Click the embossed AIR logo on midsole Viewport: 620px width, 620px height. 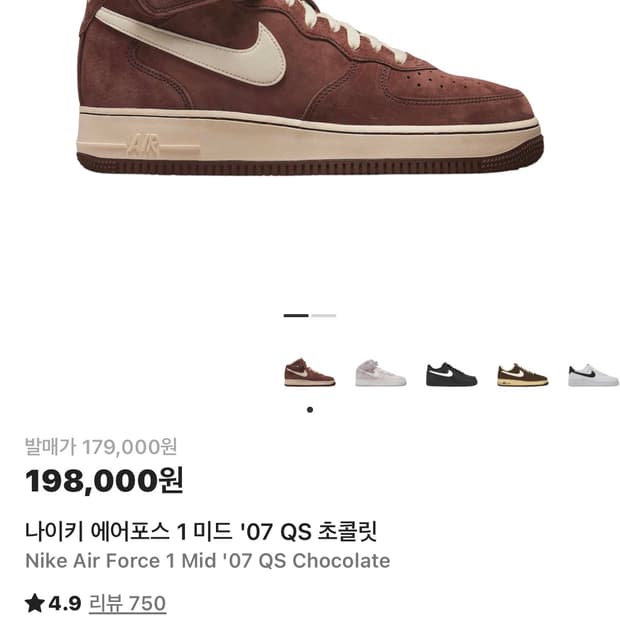[144, 145]
